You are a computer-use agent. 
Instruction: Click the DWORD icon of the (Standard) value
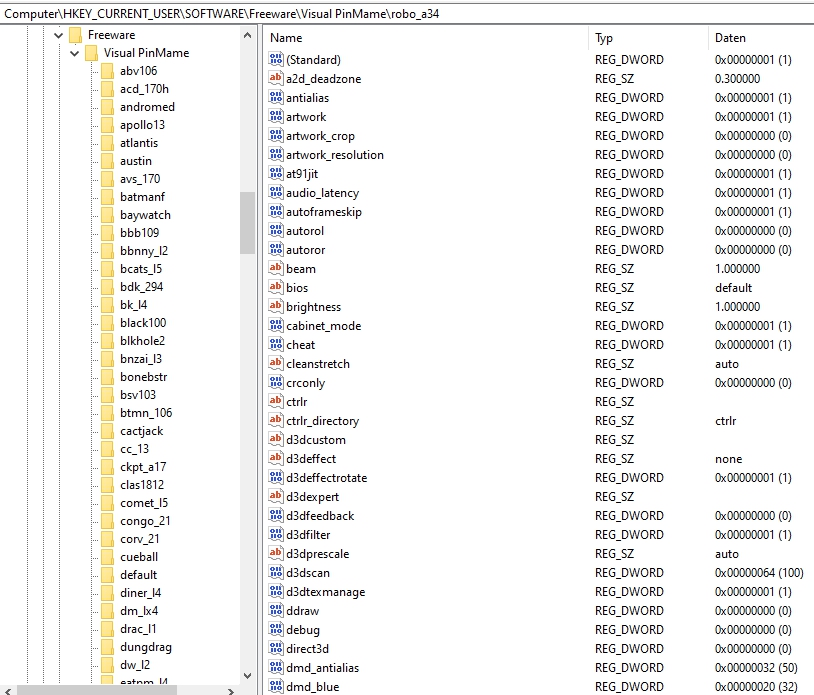(276, 59)
